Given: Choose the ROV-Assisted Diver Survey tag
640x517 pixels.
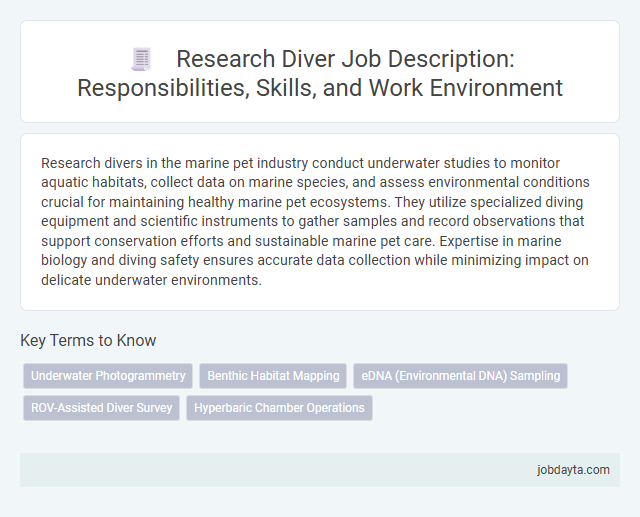Looking at the screenshot, I should [x=102, y=408].
